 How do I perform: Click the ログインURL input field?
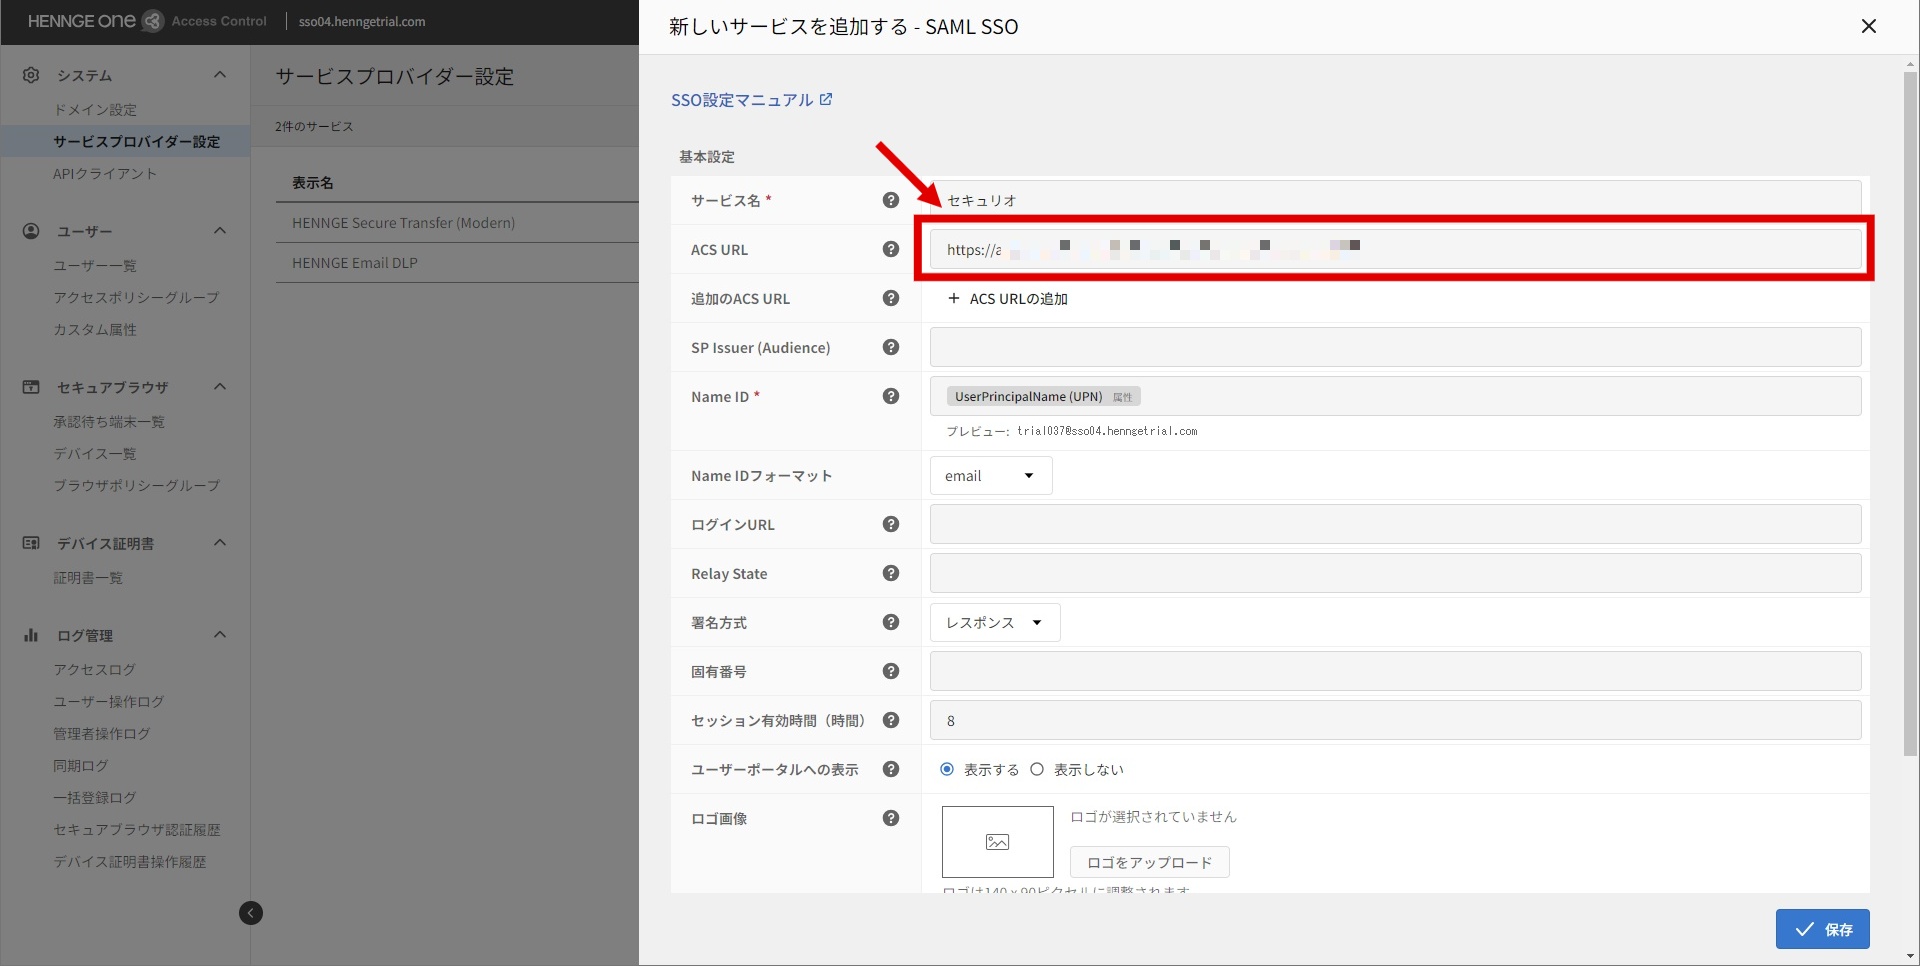(x=1396, y=524)
